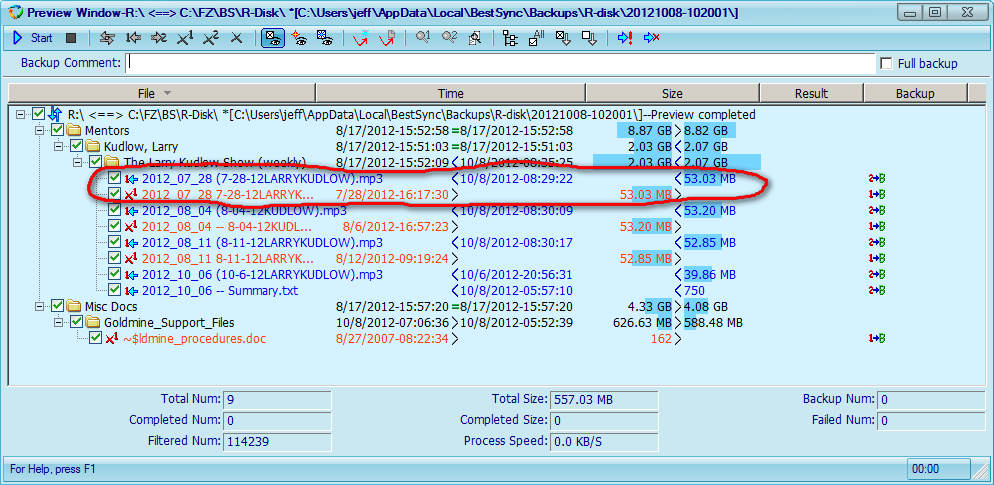The image size is (994, 485).
Task: Click the 750 size of Summary.txt
Action: [694, 290]
